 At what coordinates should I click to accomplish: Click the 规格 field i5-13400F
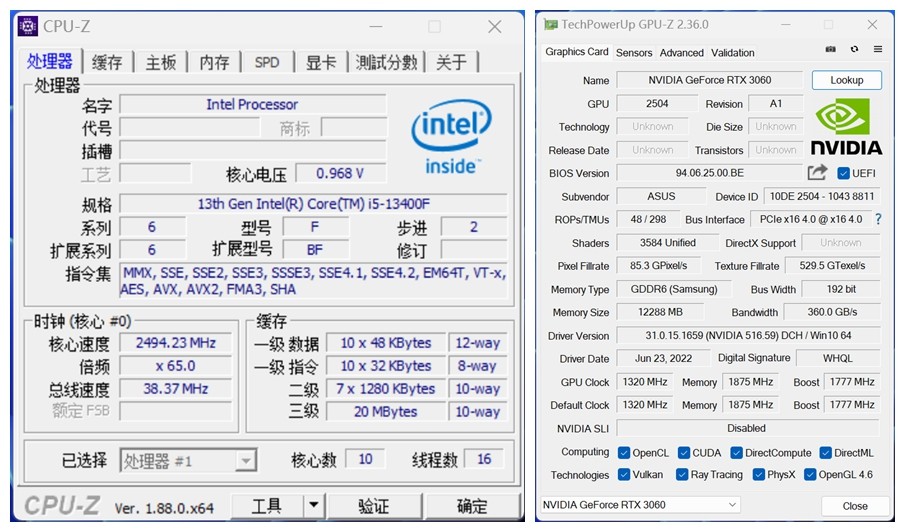click(314, 203)
